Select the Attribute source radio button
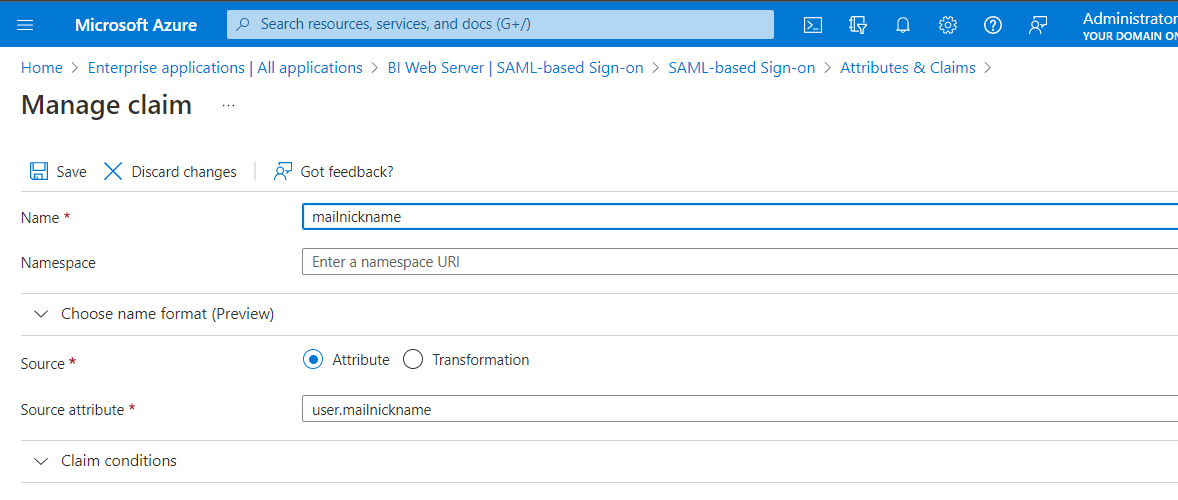The height and width of the screenshot is (500, 1178). [313, 359]
